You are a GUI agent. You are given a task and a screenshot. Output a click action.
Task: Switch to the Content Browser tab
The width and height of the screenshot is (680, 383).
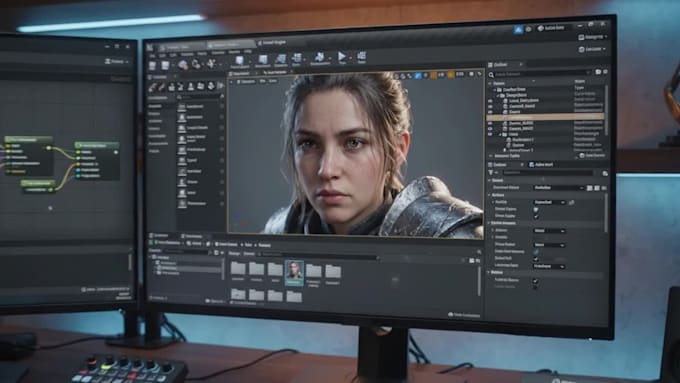coord(160,236)
